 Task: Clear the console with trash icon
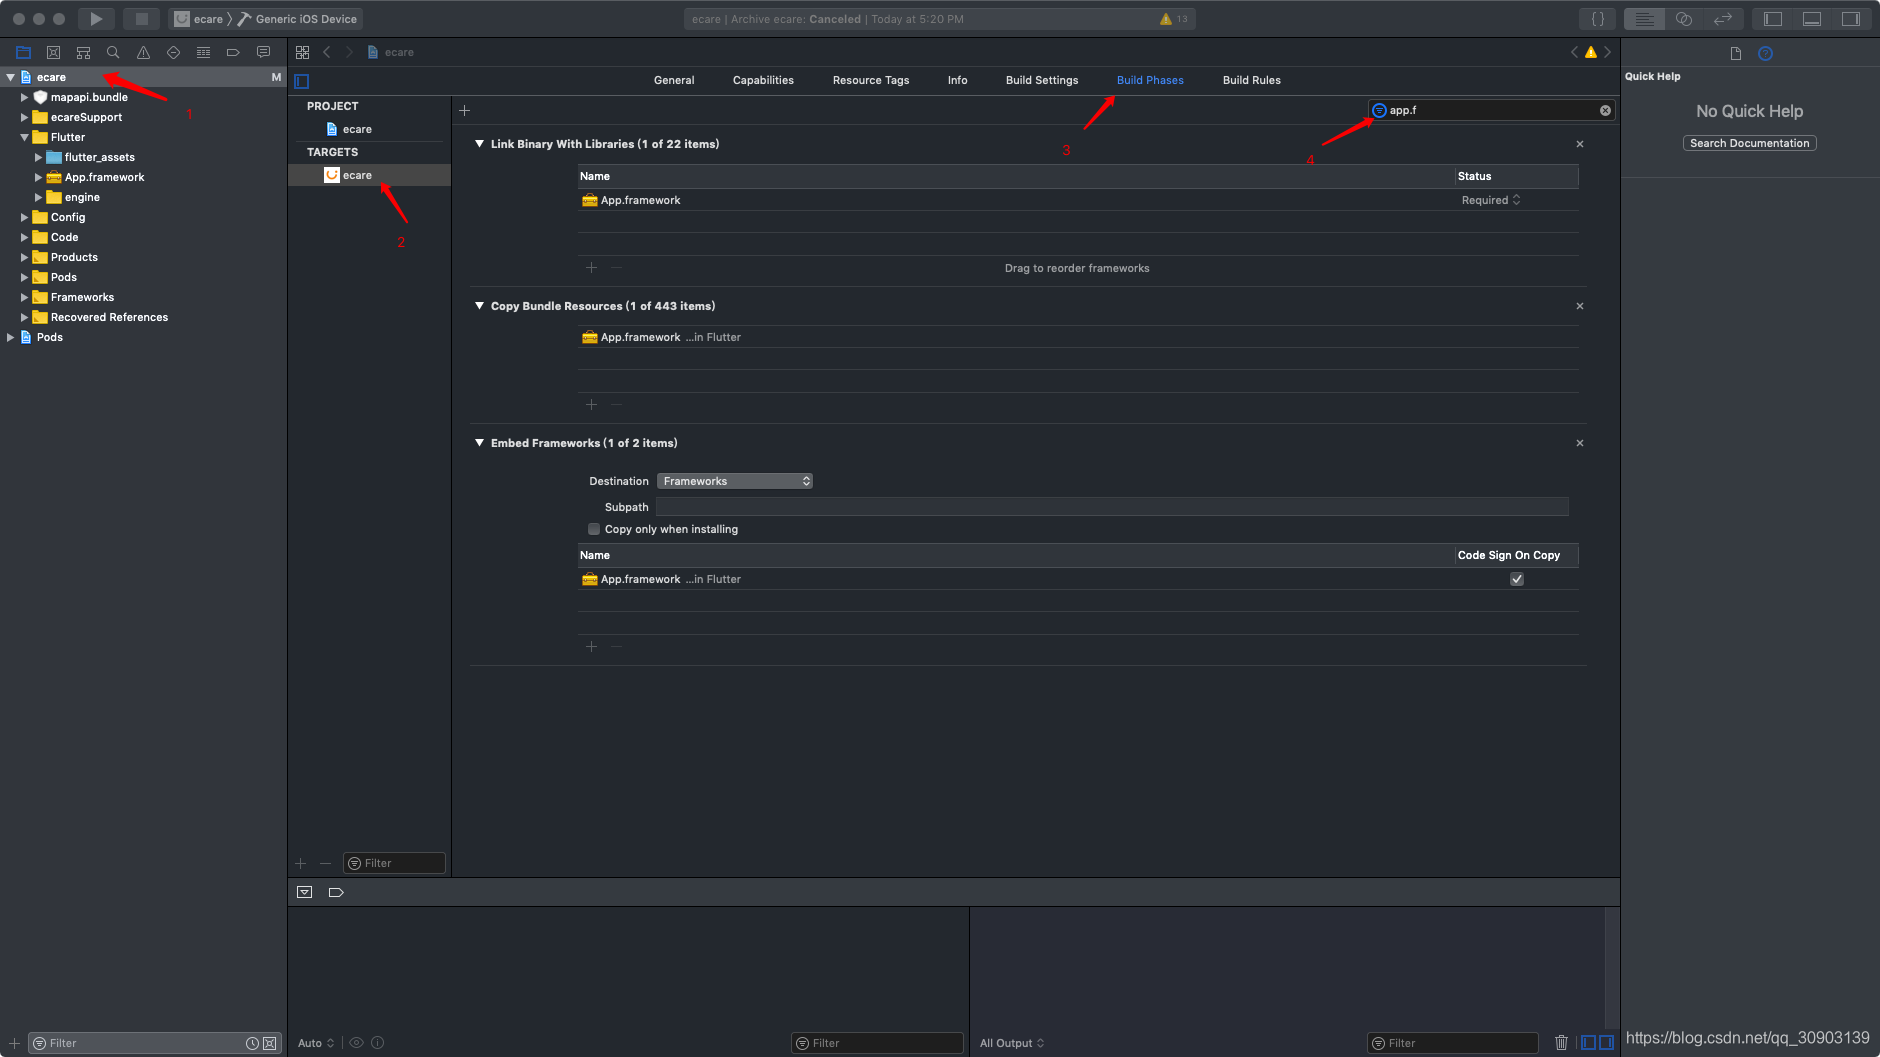click(1561, 1043)
